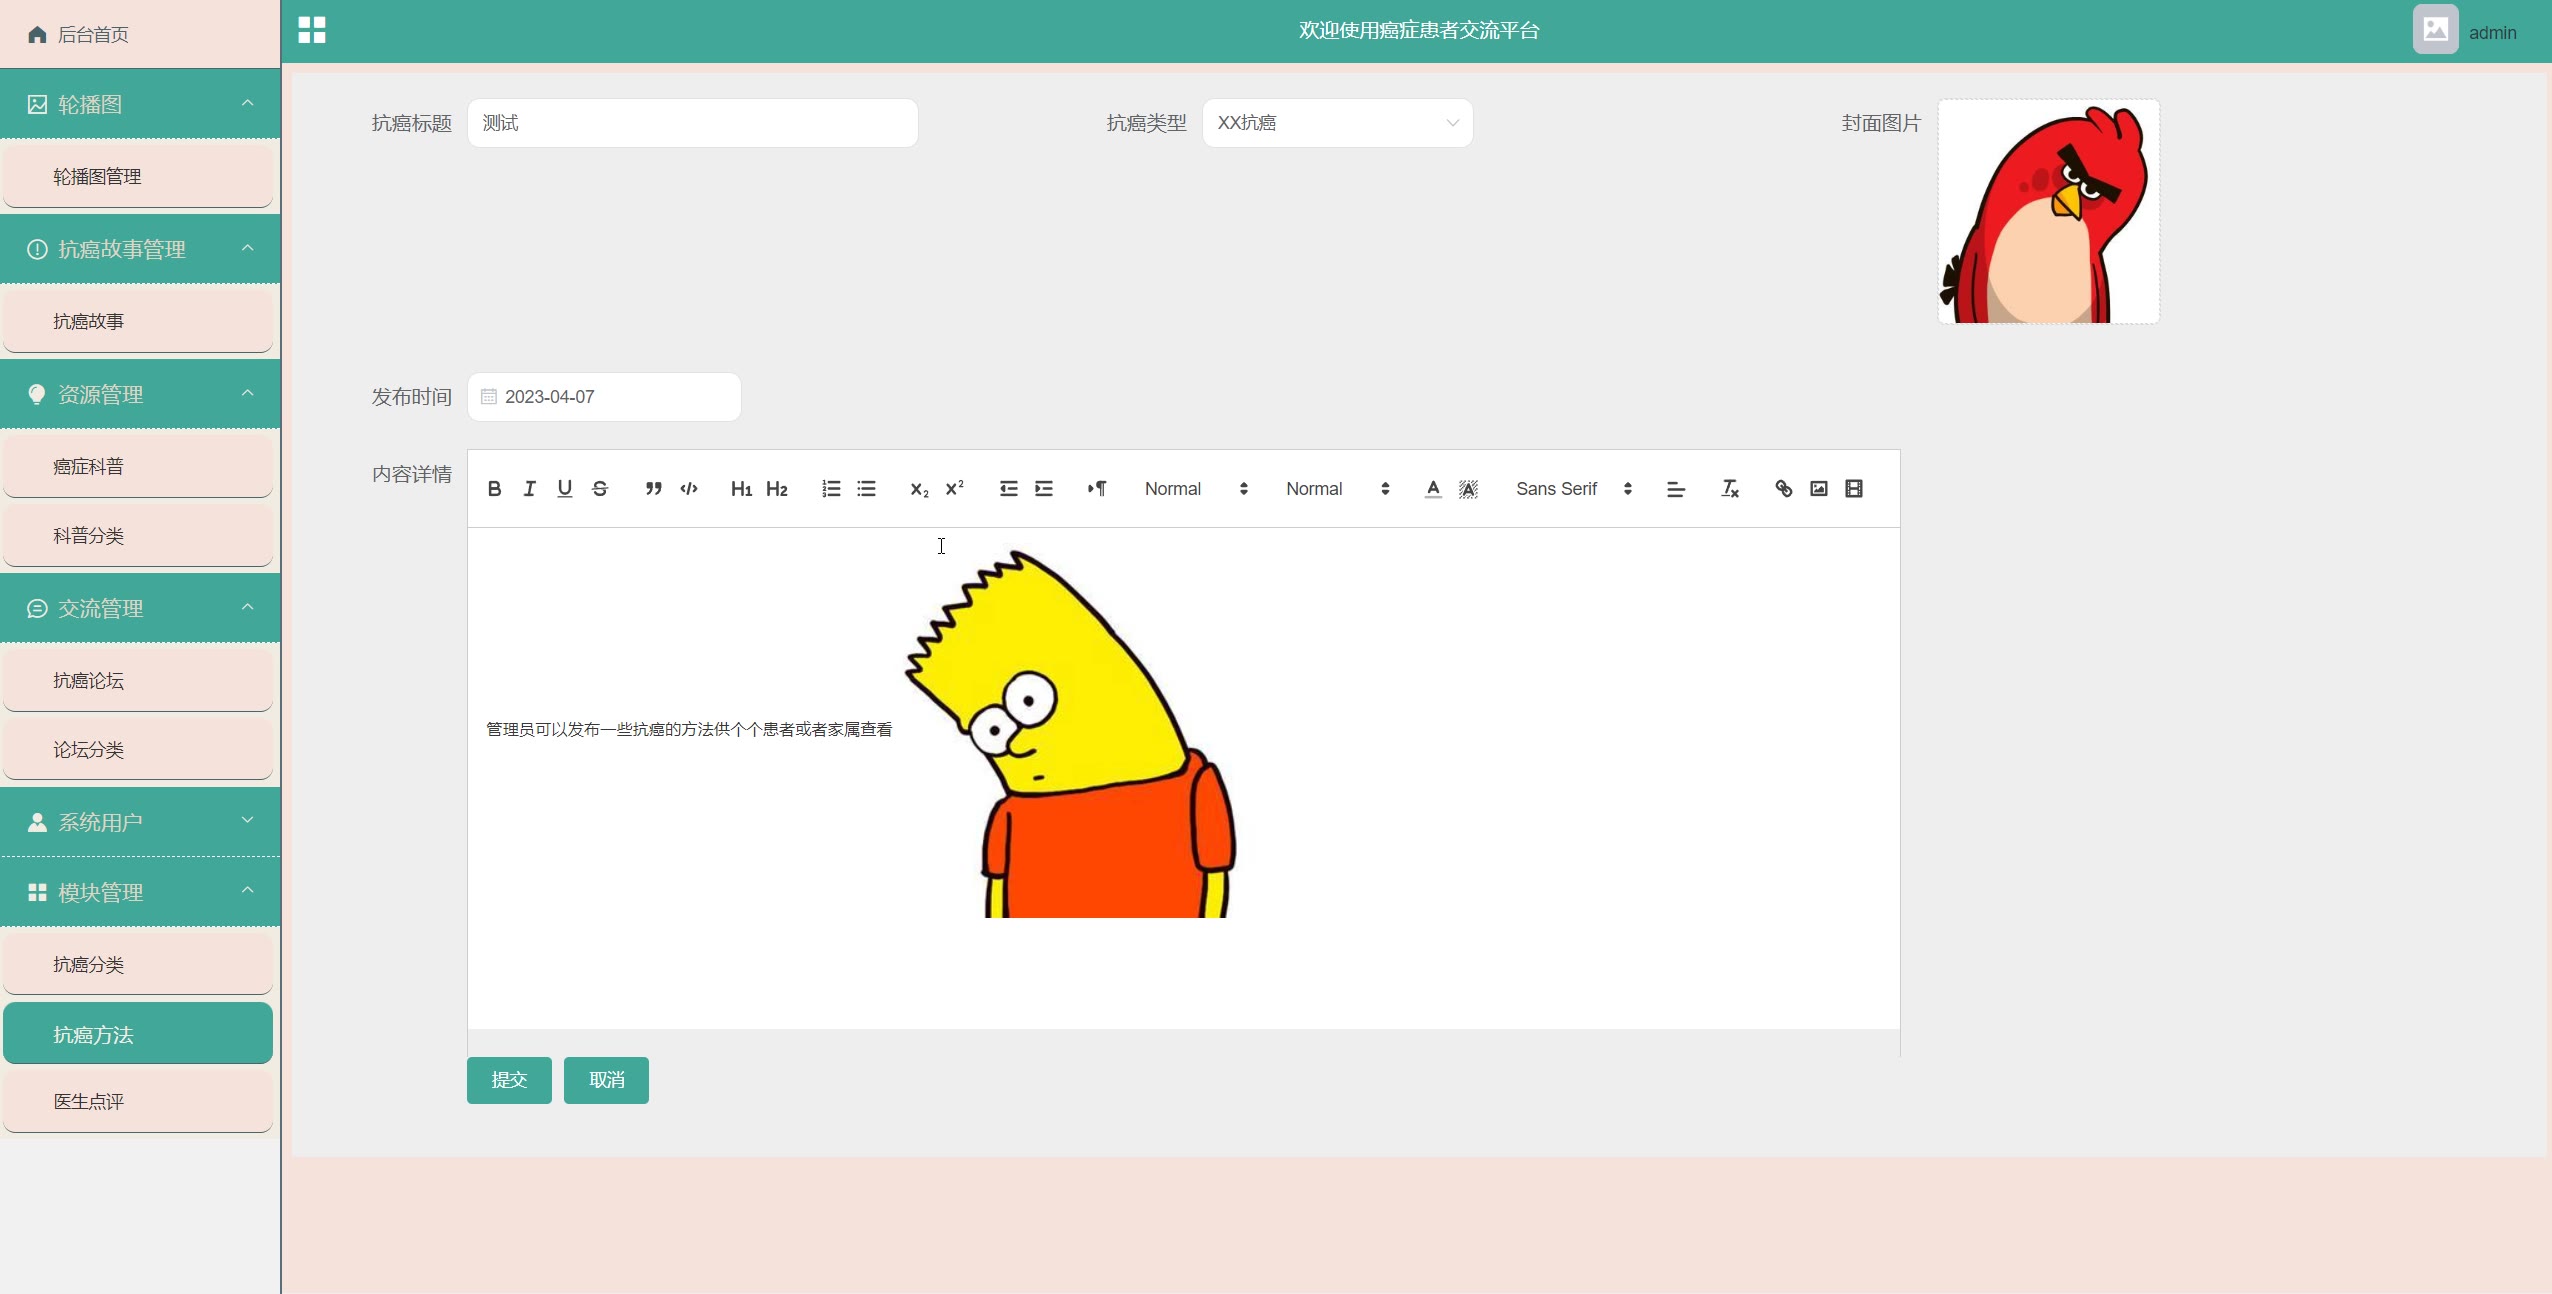The image size is (2552, 1294).
Task: Click the 取消 button
Action: click(606, 1080)
